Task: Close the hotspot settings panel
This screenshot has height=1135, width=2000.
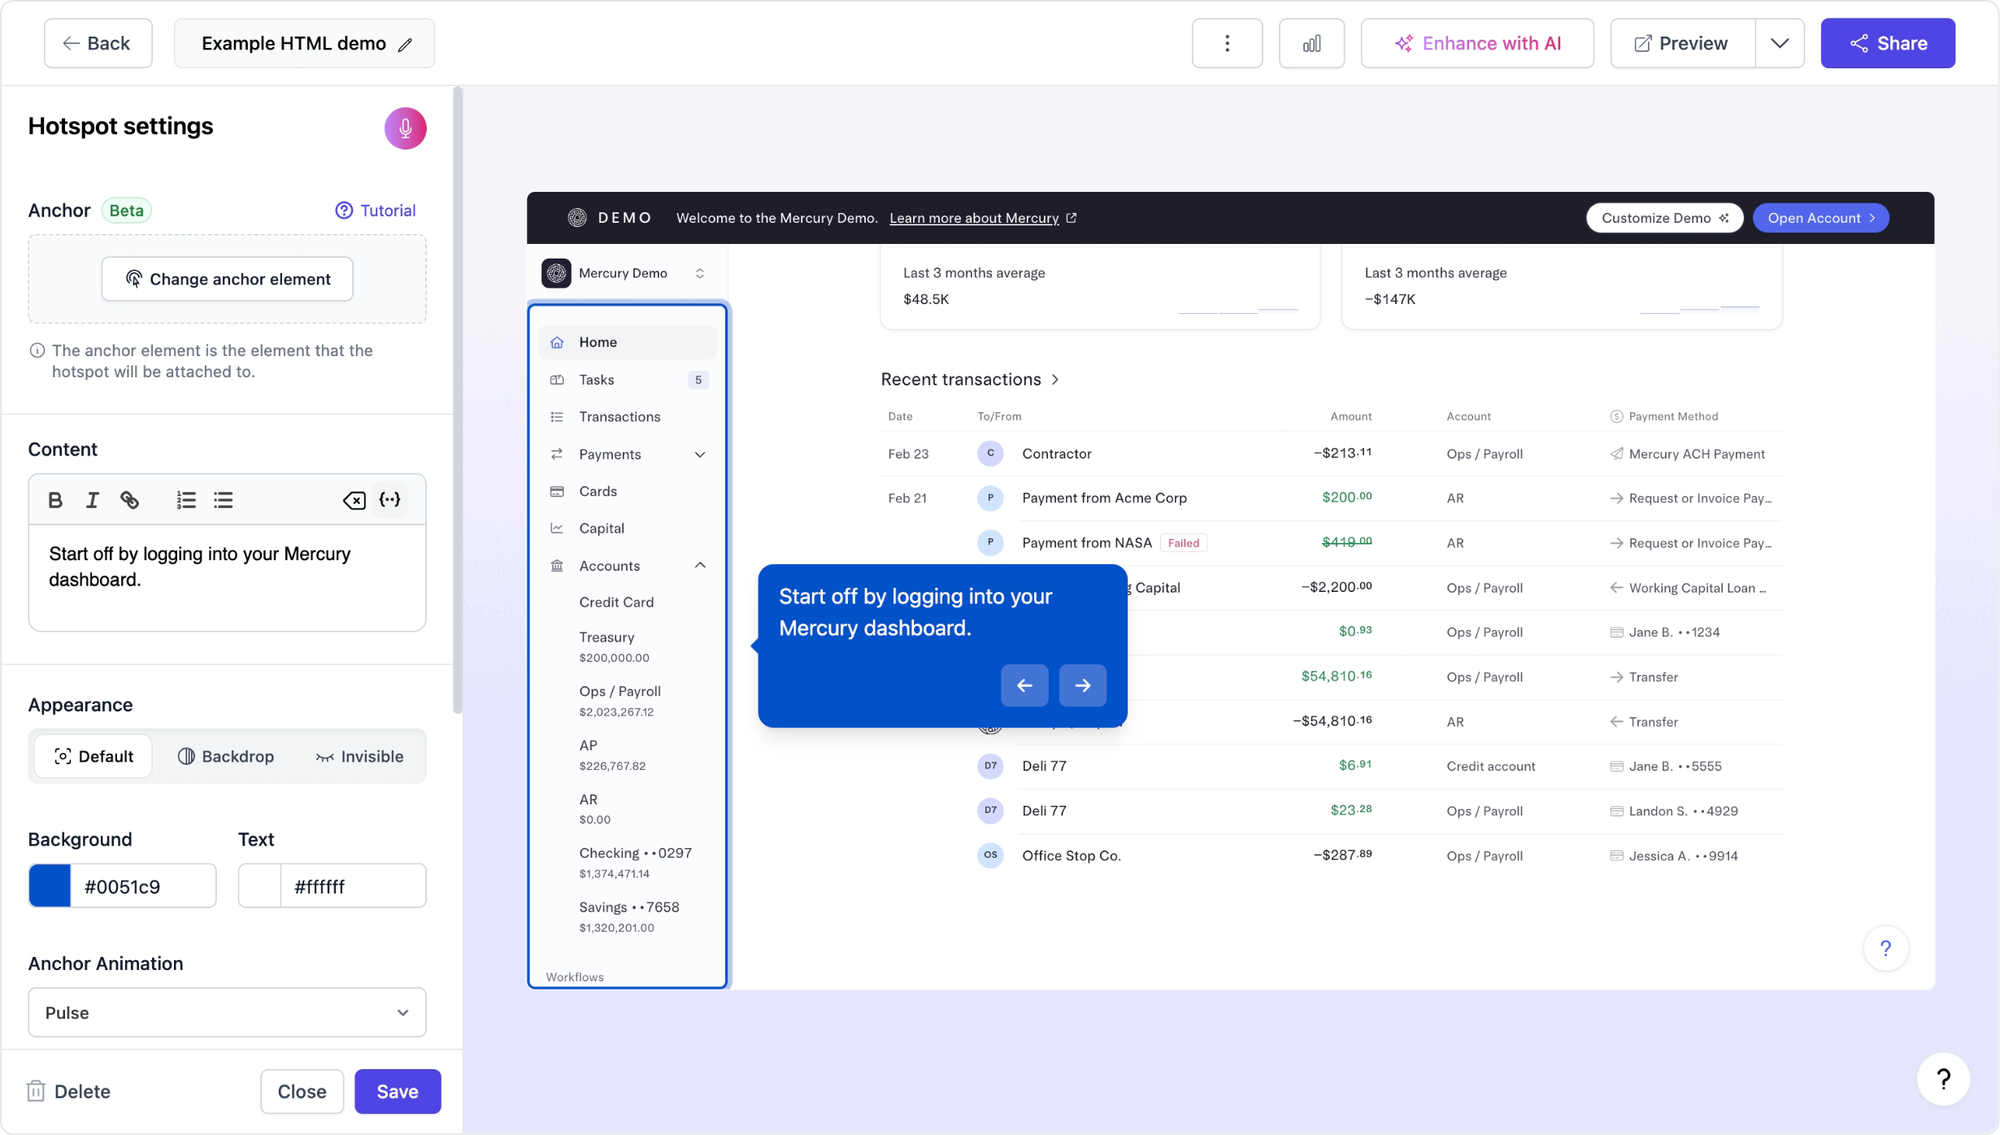Action: [302, 1091]
